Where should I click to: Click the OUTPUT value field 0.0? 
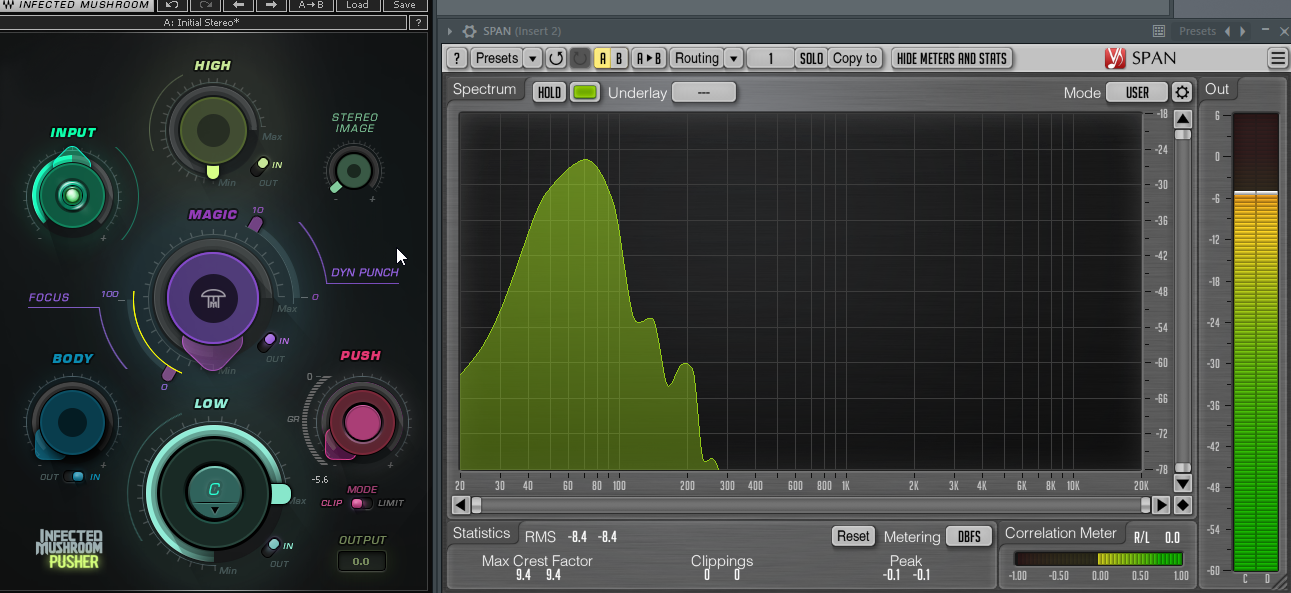361,561
